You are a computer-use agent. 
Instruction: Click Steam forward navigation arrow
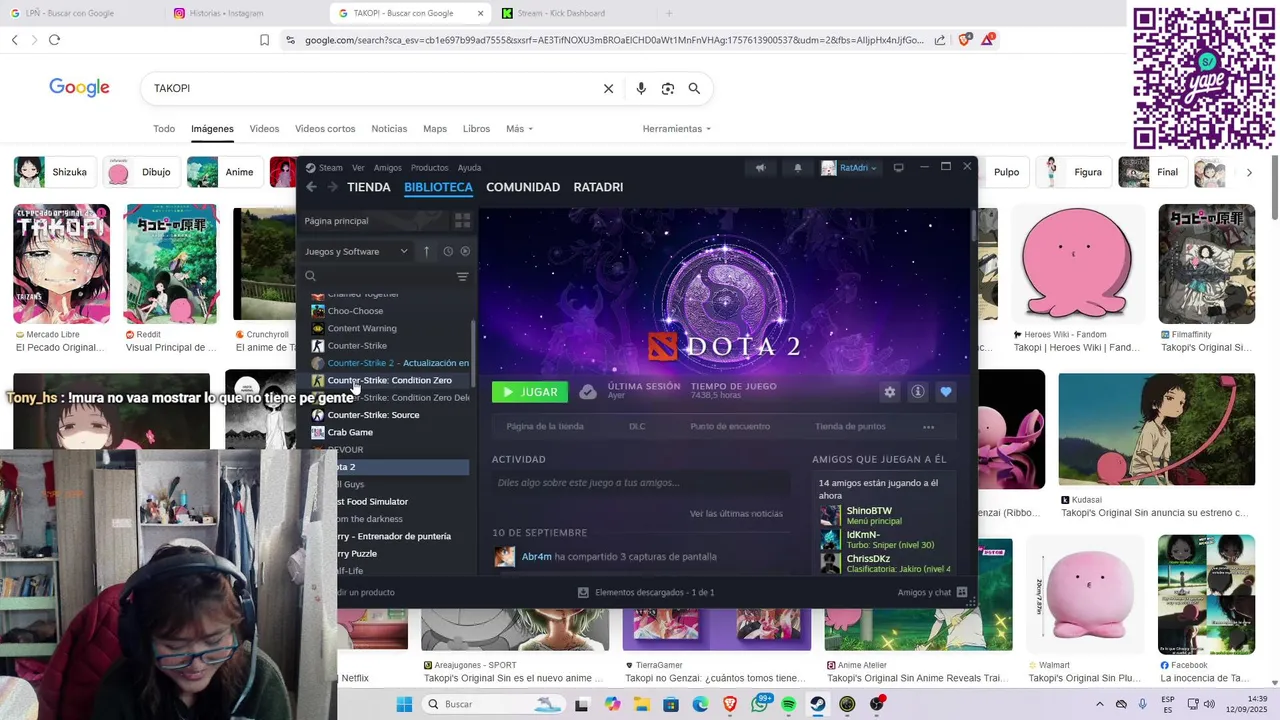332,187
